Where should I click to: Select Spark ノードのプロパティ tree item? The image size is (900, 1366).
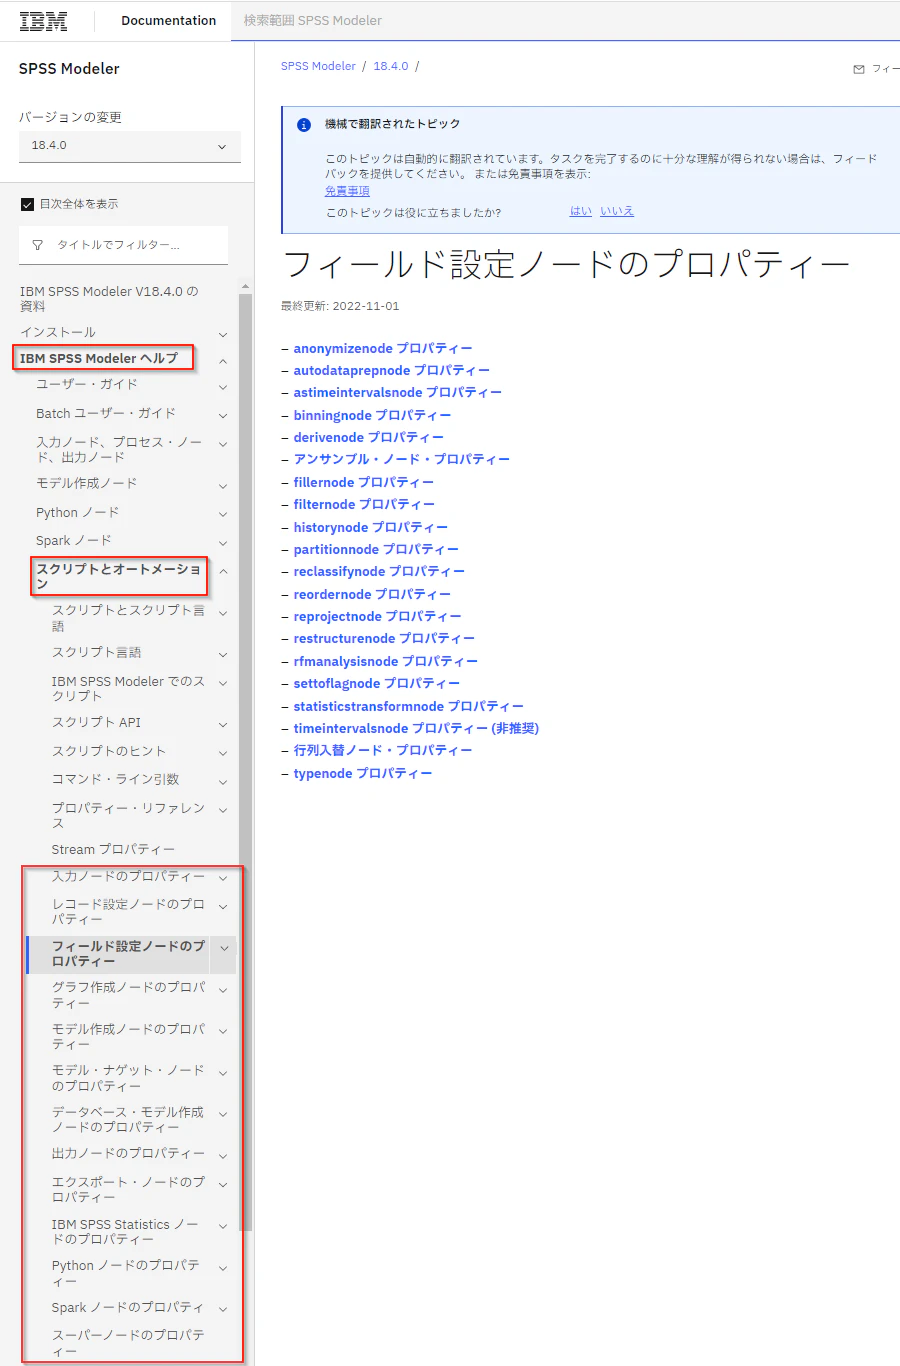point(127,1308)
